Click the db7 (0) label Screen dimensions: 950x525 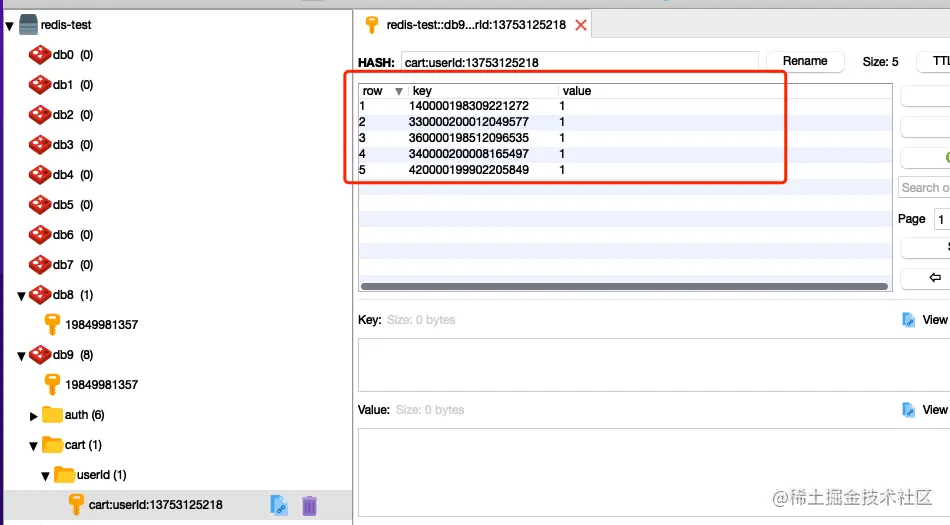coord(73,265)
